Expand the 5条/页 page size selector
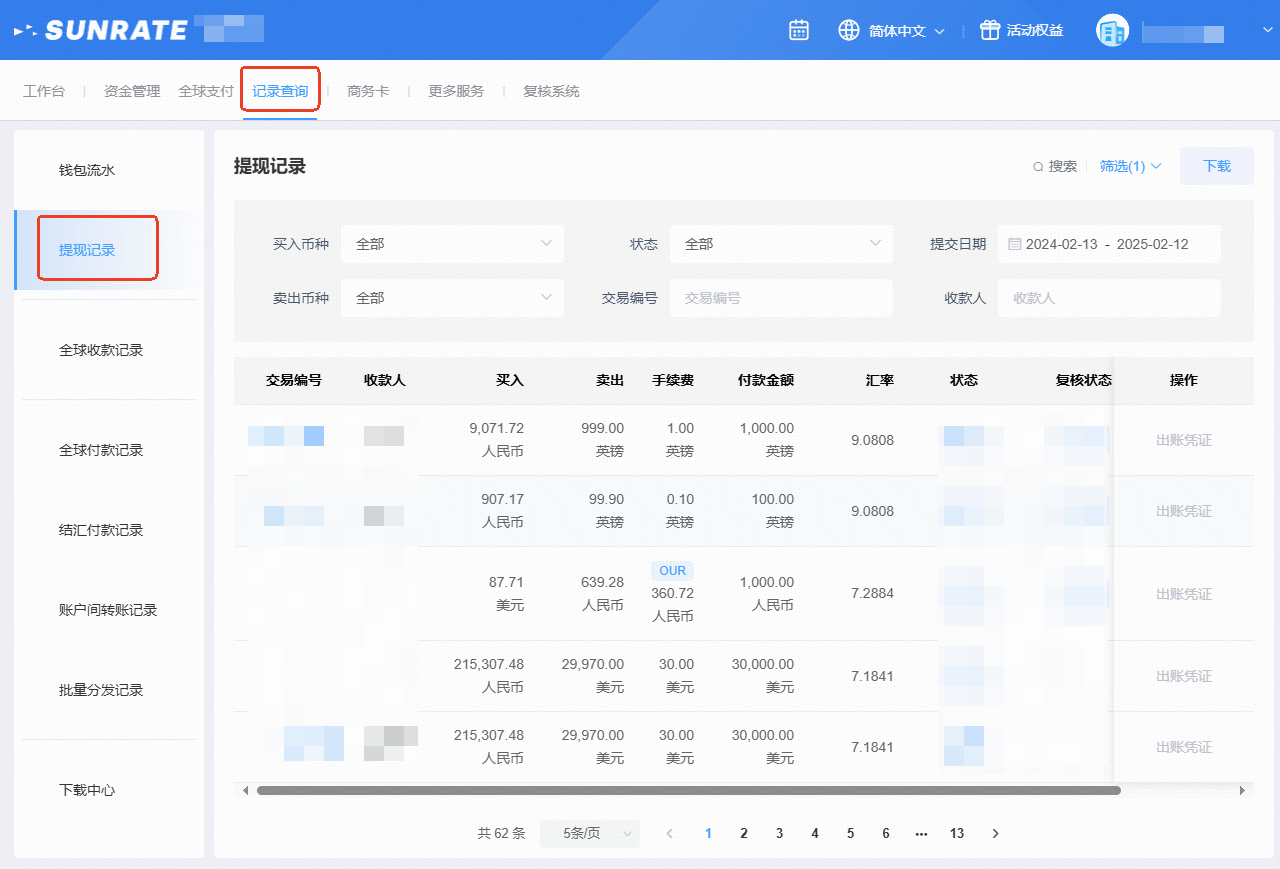This screenshot has width=1280, height=869. [589, 833]
